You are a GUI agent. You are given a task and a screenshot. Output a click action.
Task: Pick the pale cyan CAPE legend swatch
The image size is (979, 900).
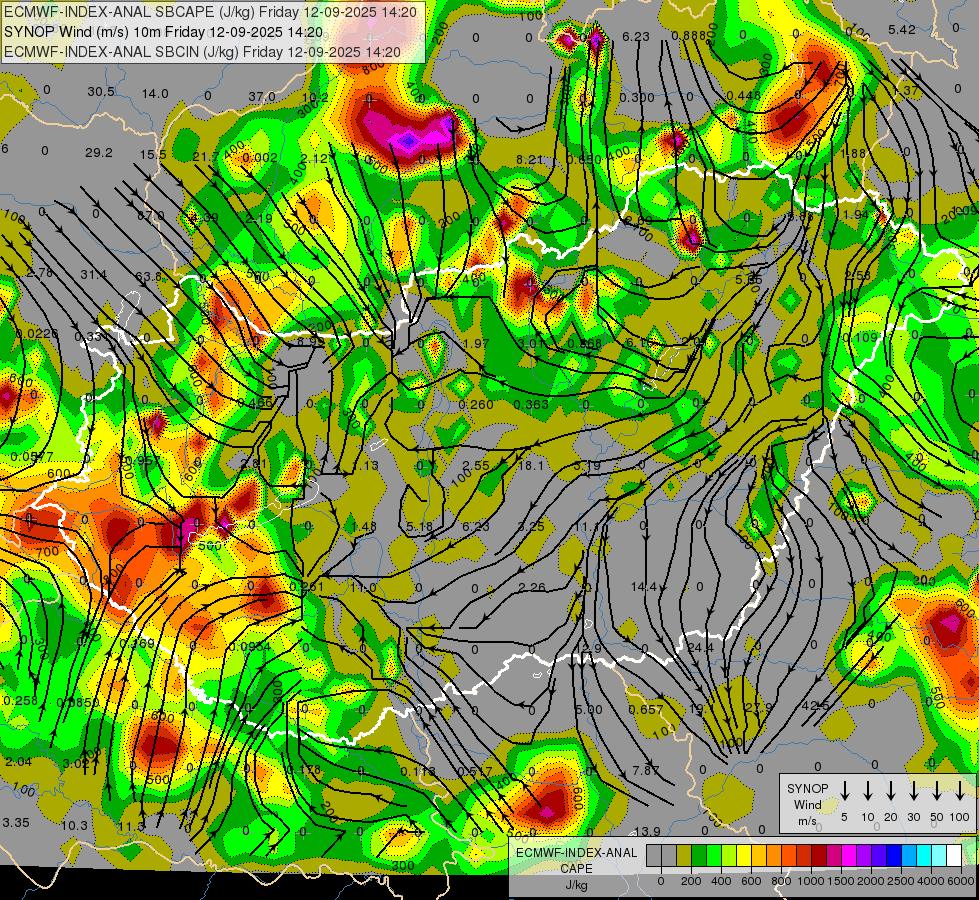coord(938,855)
